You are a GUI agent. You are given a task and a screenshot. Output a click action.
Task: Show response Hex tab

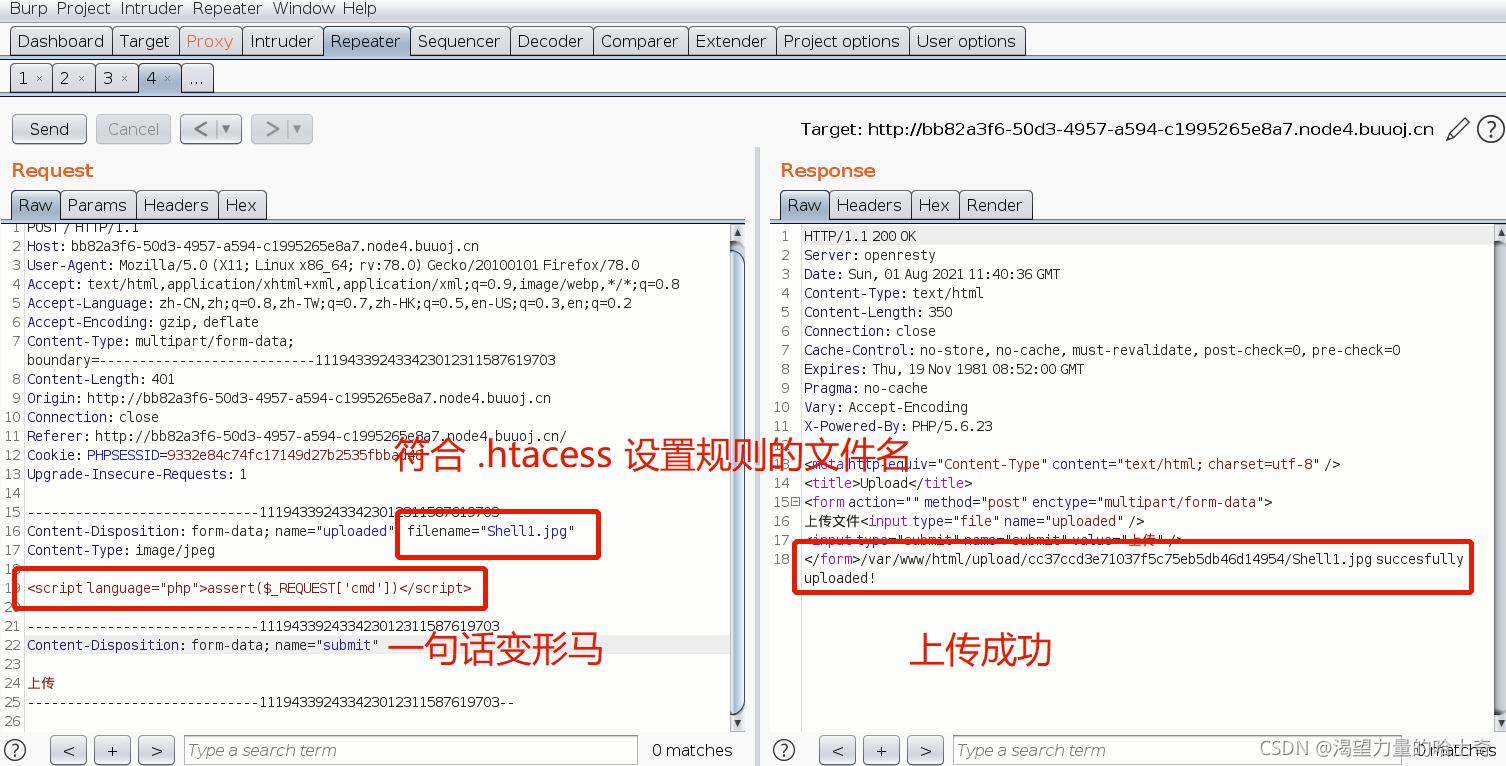pos(934,205)
